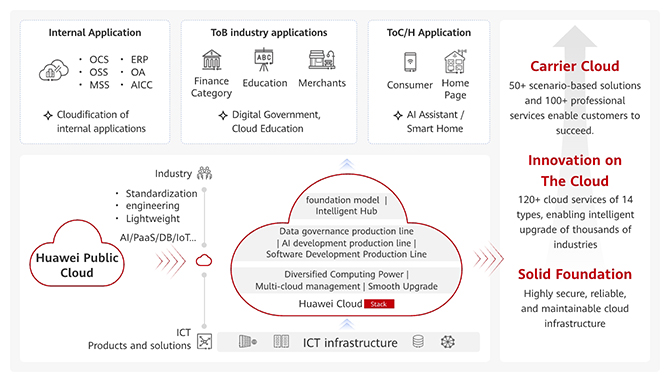This screenshot has width=670, height=382.
Task: Click the Finance Category bank icon
Action: click(x=212, y=60)
